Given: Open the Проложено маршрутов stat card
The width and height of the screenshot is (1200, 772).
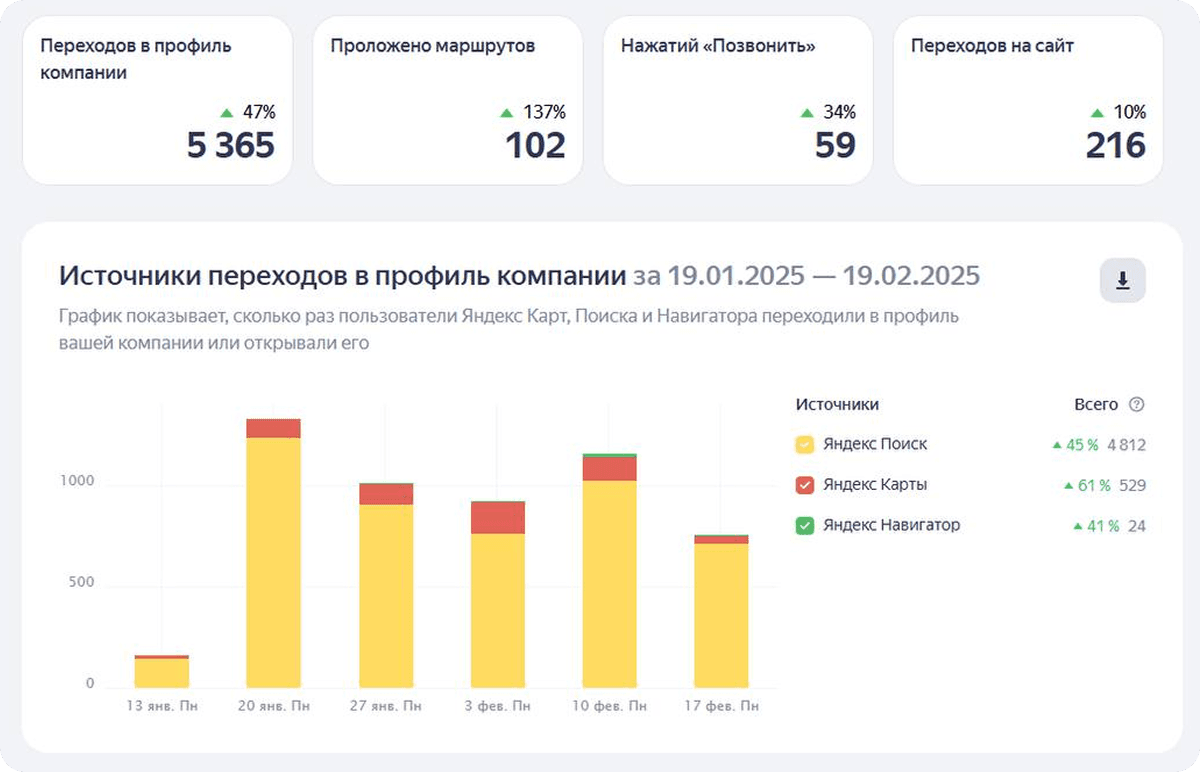Looking at the screenshot, I should 447,100.
